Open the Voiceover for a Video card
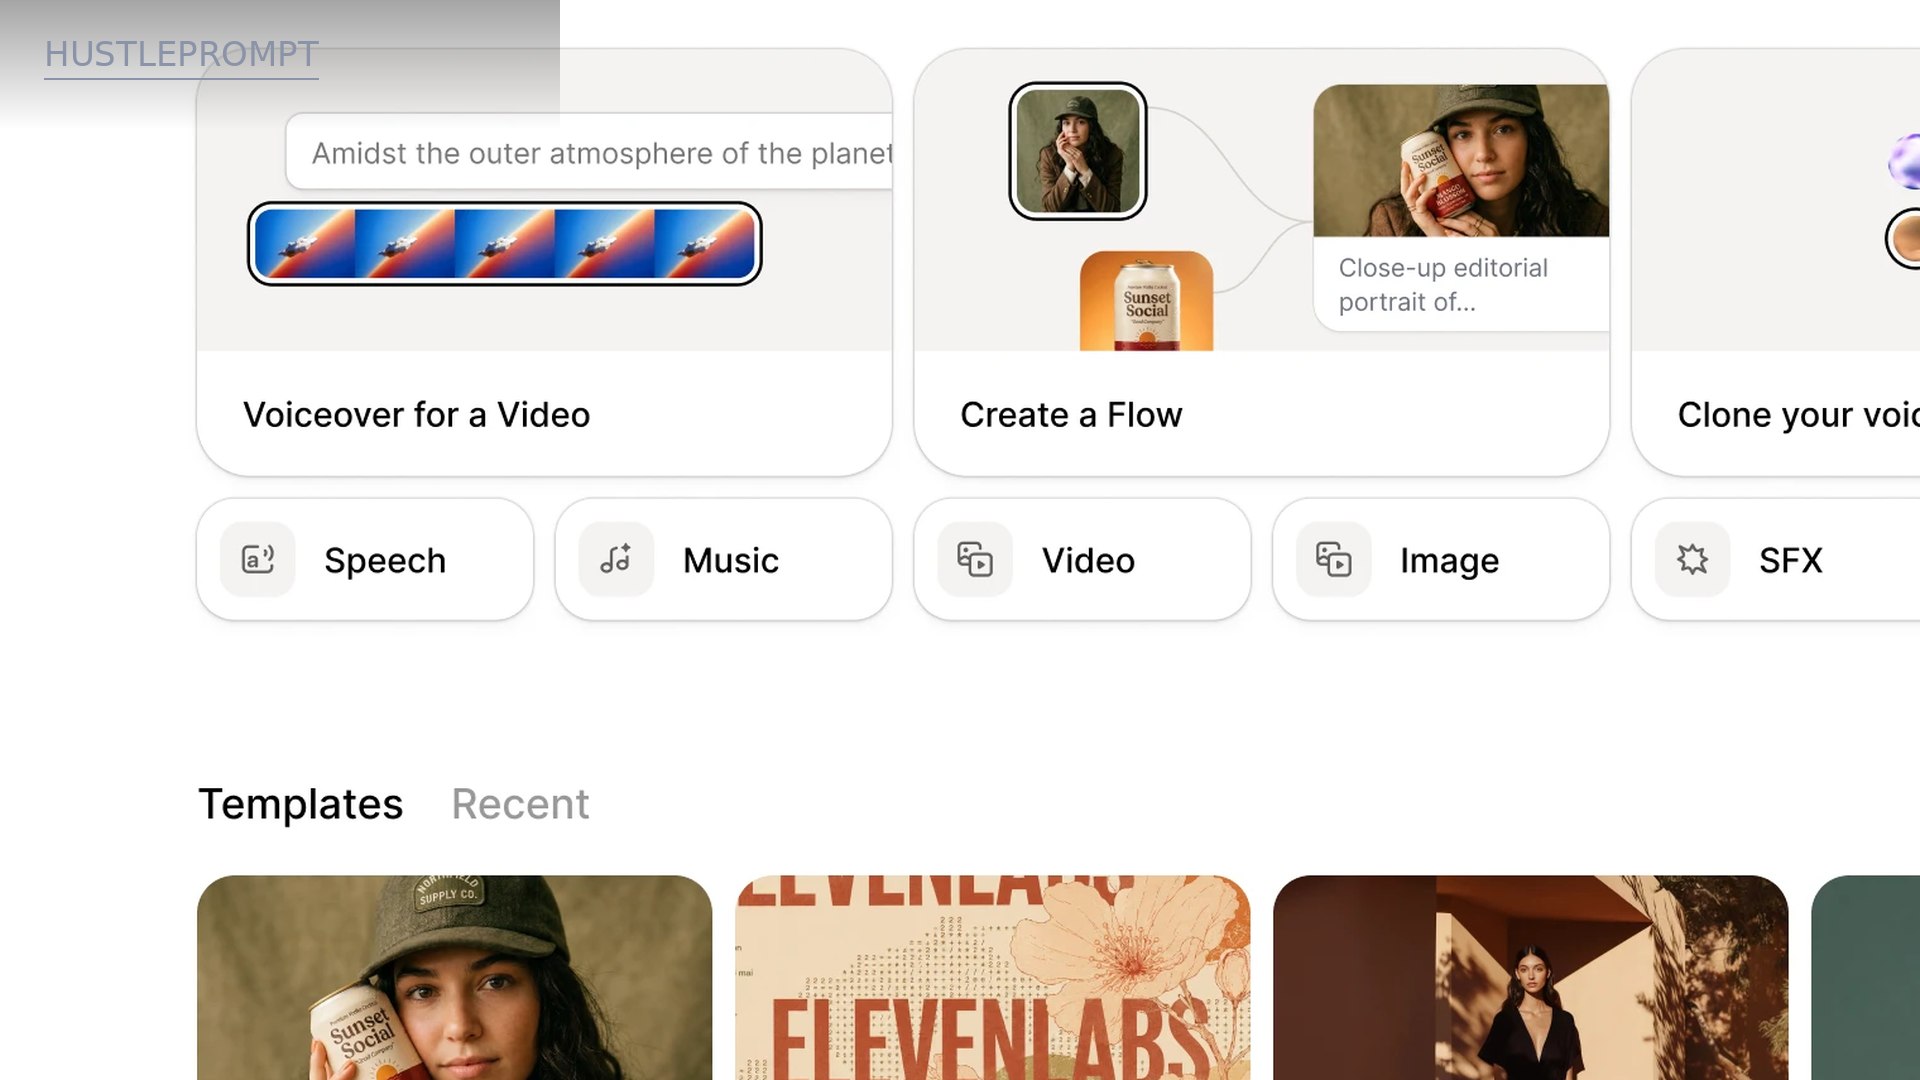This screenshot has height=1080, width=1920. pos(544,262)
